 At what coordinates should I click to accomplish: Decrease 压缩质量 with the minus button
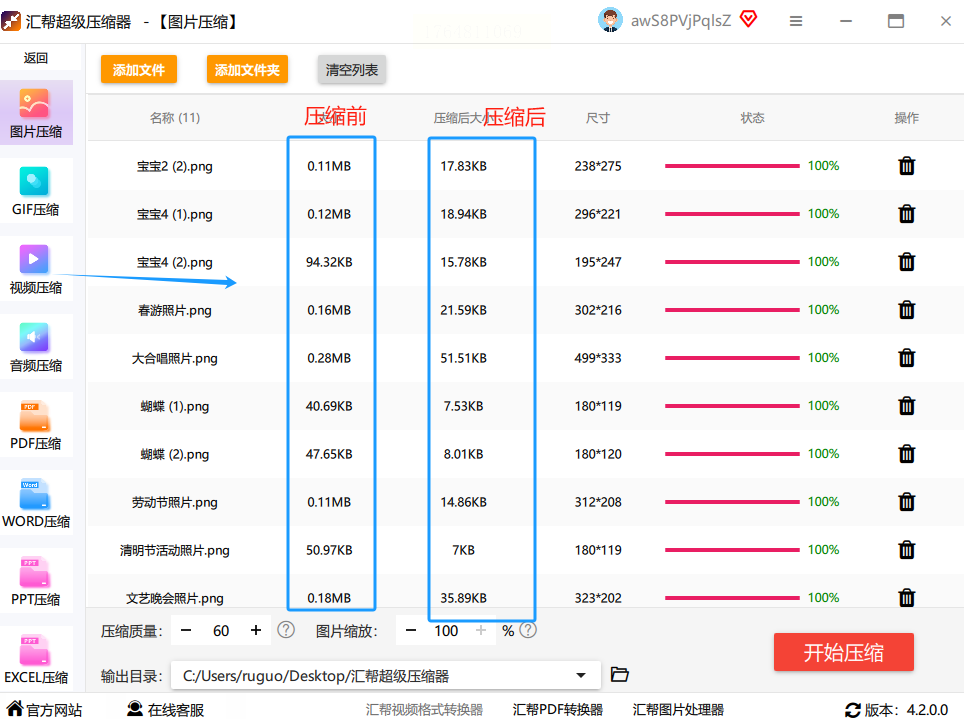(187, 630)
